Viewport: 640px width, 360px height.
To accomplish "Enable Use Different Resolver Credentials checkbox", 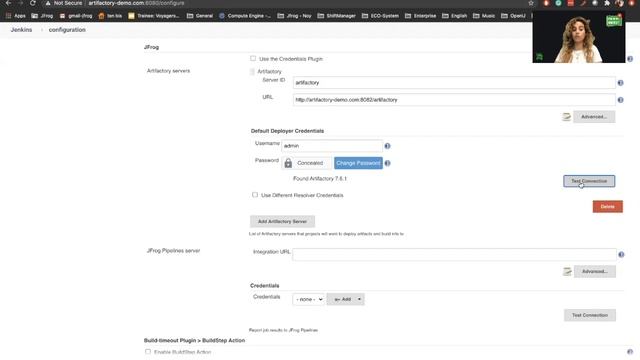I will pyautogui.click(x=255, y=195).
